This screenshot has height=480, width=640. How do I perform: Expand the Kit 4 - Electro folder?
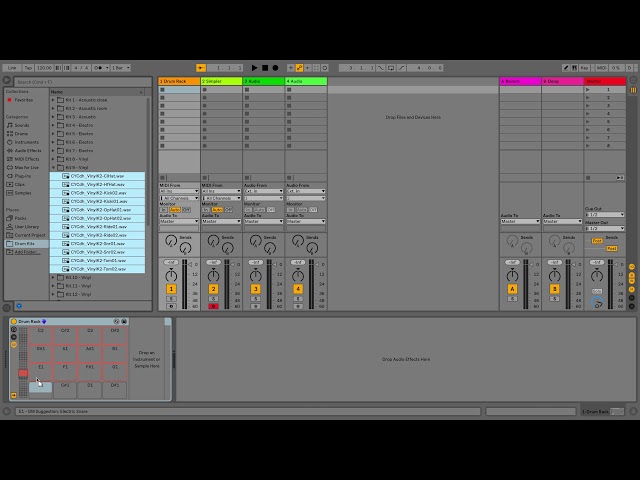[x=53, y=125]
